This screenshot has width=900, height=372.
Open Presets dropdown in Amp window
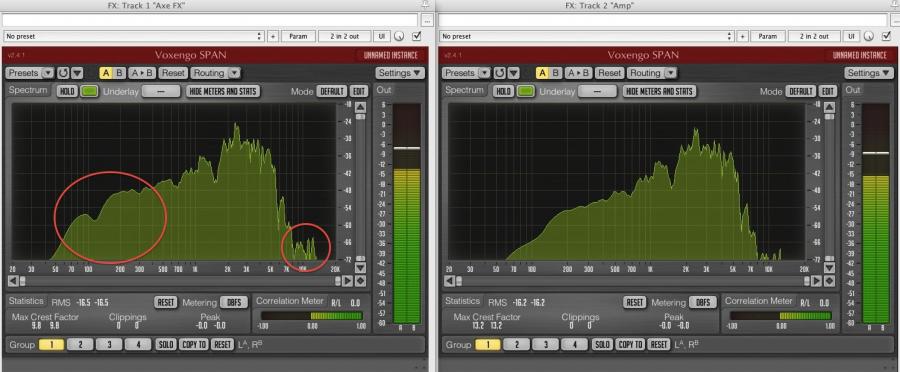pos(467,73)
